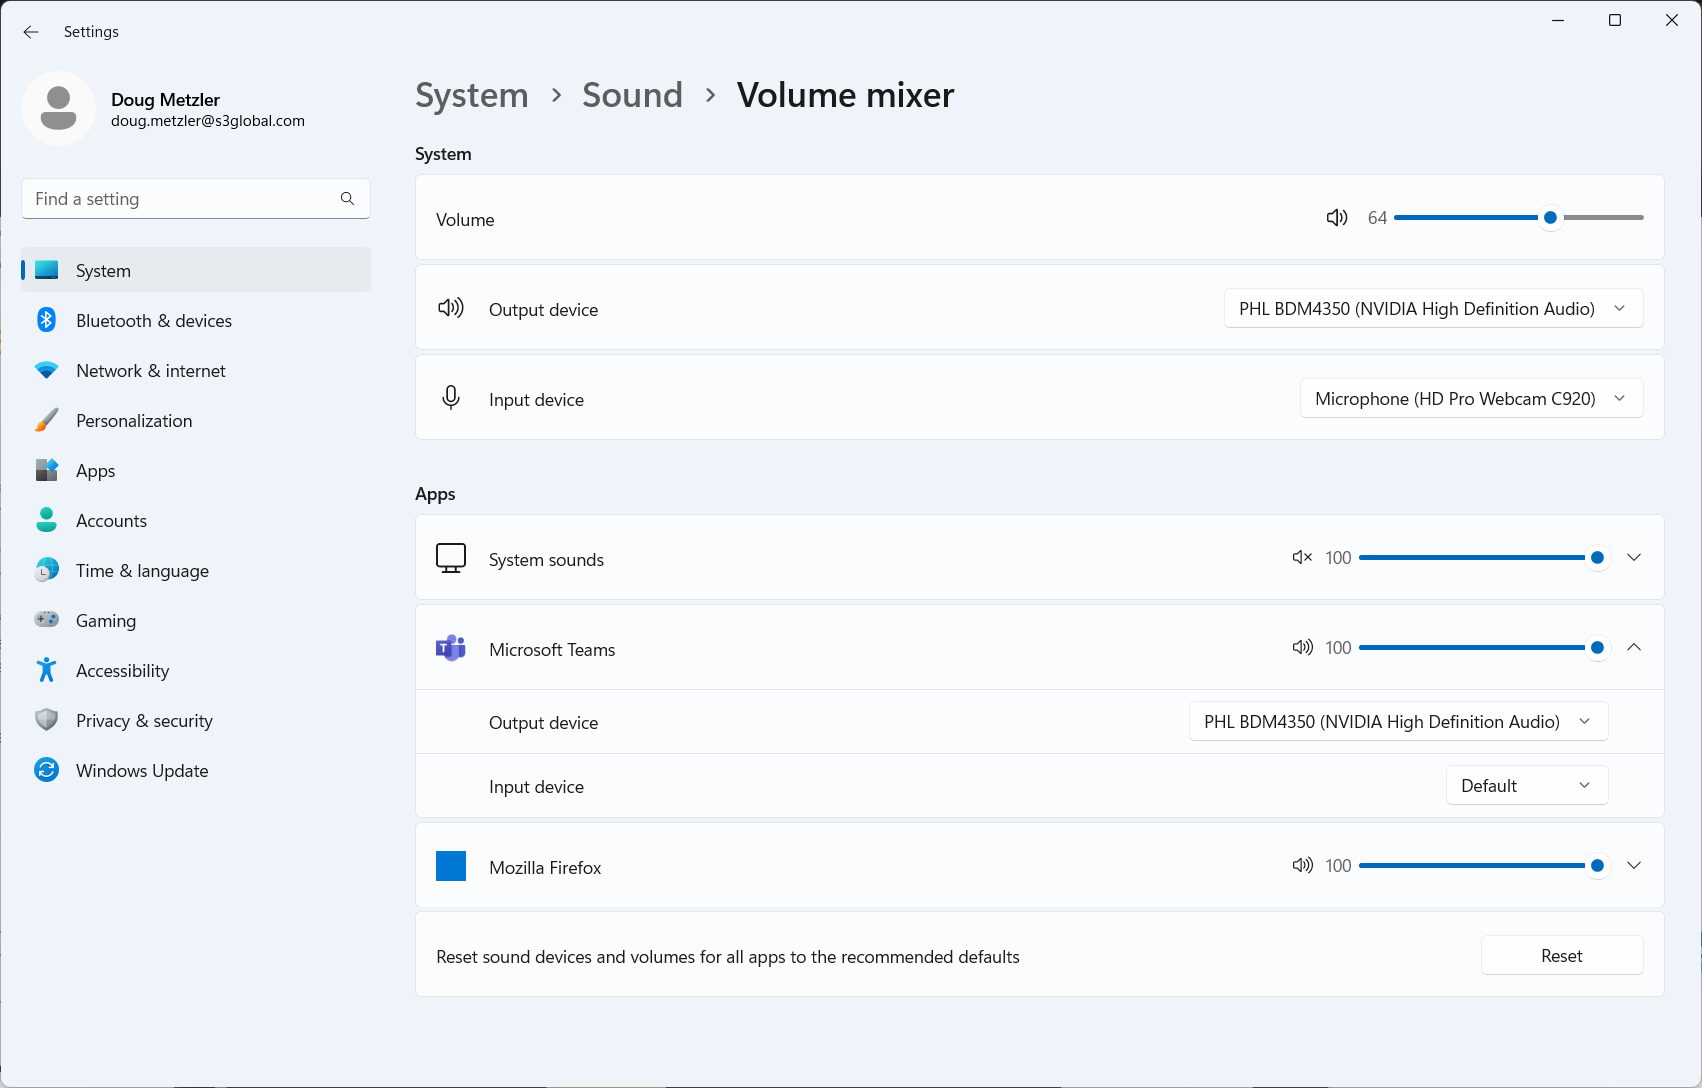Click the Mozilla Firefox app icon
This screenshot has height=1088, width=1702.
pyautogui.click(x=451, y=866)
